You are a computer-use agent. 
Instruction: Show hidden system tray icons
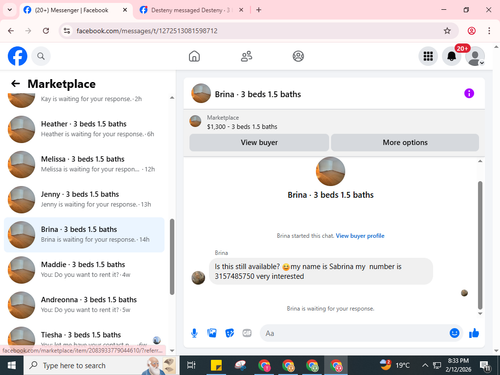point(425,365)
